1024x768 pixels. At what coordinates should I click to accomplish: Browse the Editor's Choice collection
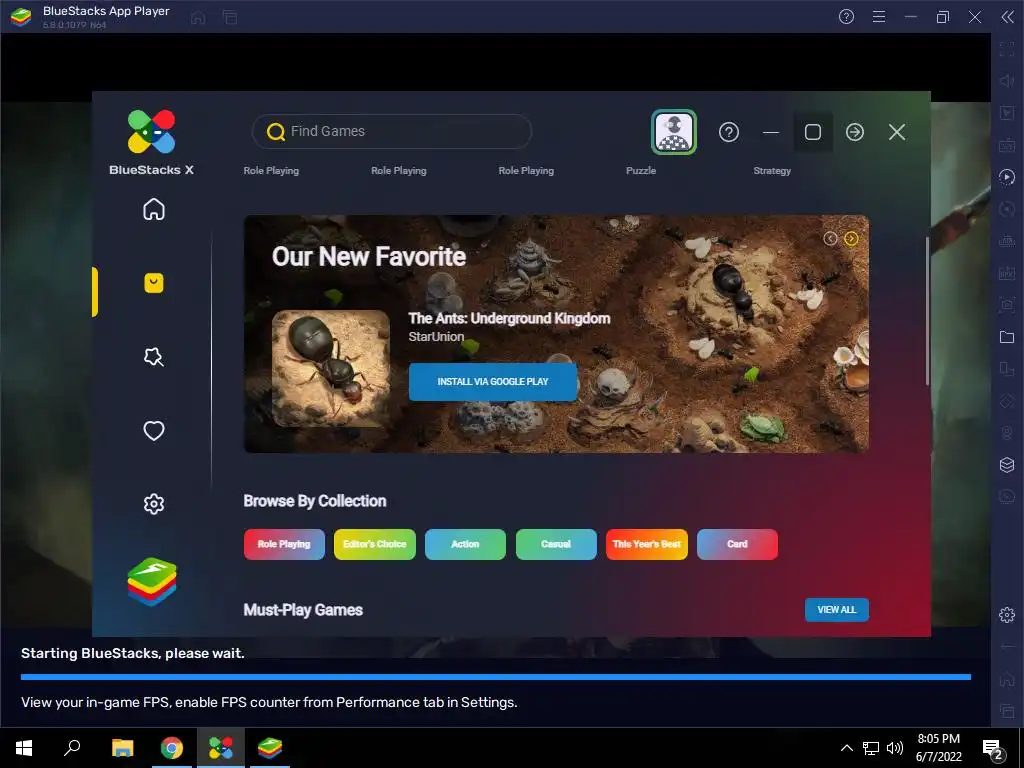(x=375, y=544)
